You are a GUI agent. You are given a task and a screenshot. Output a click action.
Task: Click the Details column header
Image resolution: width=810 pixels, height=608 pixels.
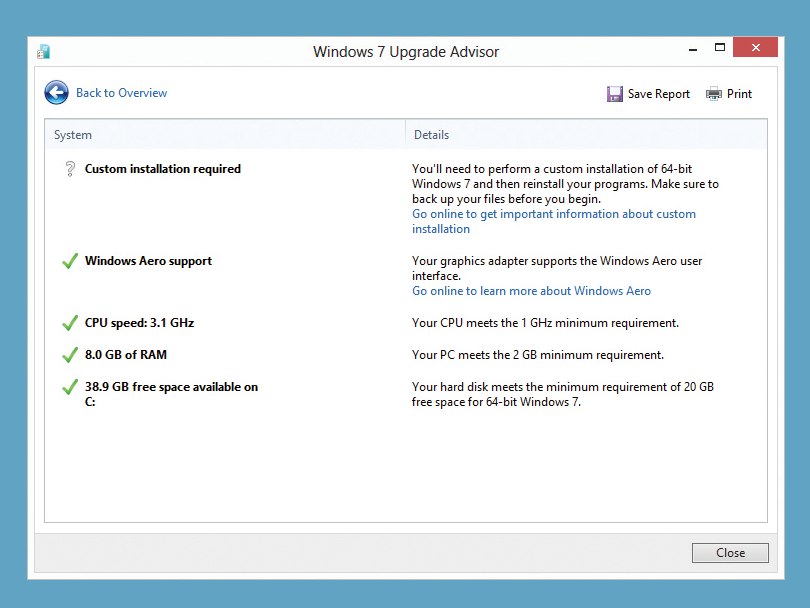pos(586,135)
